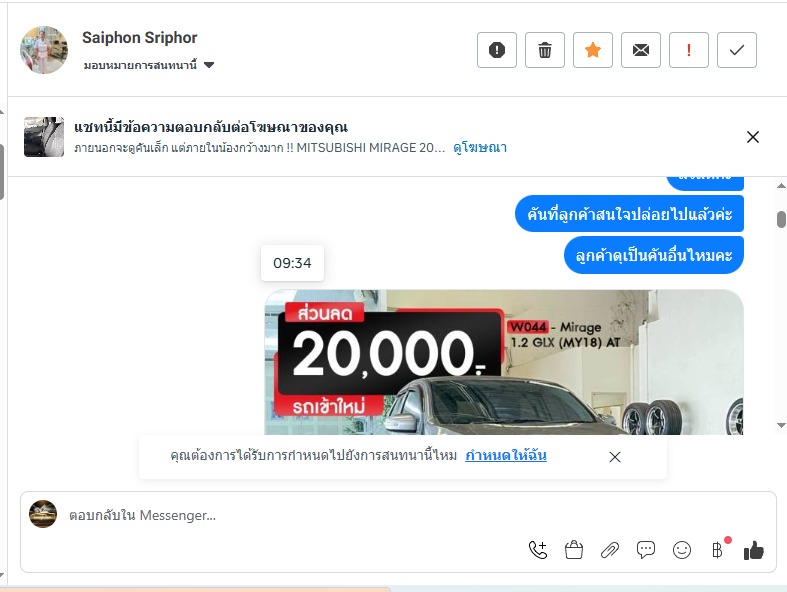The width and height of the screenshot is (787, 592).
Task: Send thumbs up like
Action: pos(753,550)
